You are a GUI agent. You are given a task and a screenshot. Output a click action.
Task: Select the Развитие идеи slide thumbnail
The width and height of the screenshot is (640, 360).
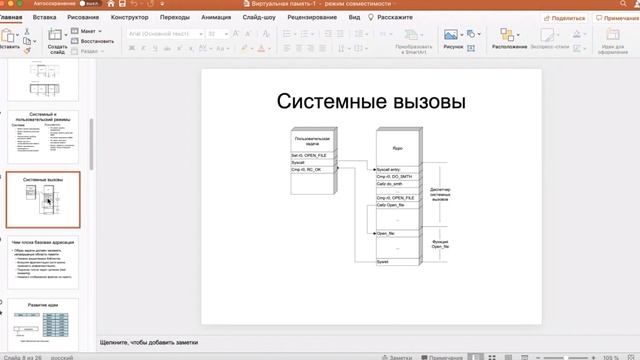tap(43, 325)
